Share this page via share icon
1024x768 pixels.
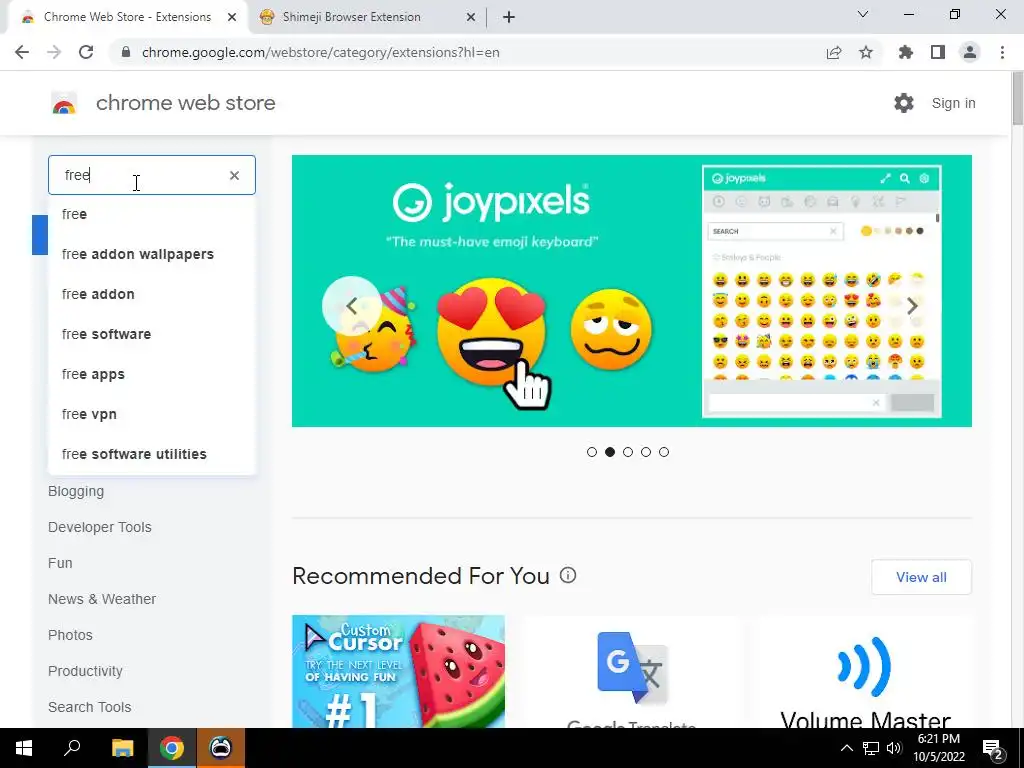(x=834, y=52)
